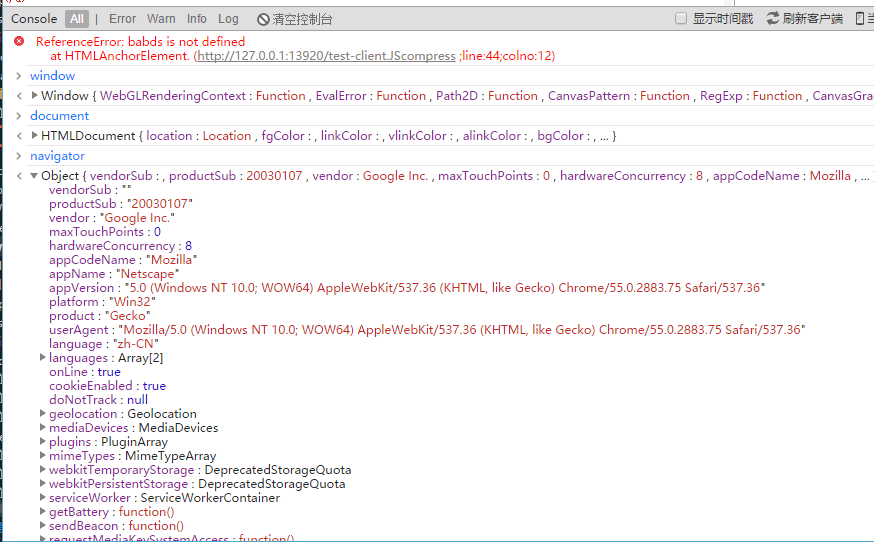874x542 pixels.
Task: Switch to the Error filter tab
Action: click(x=123, y=19)
